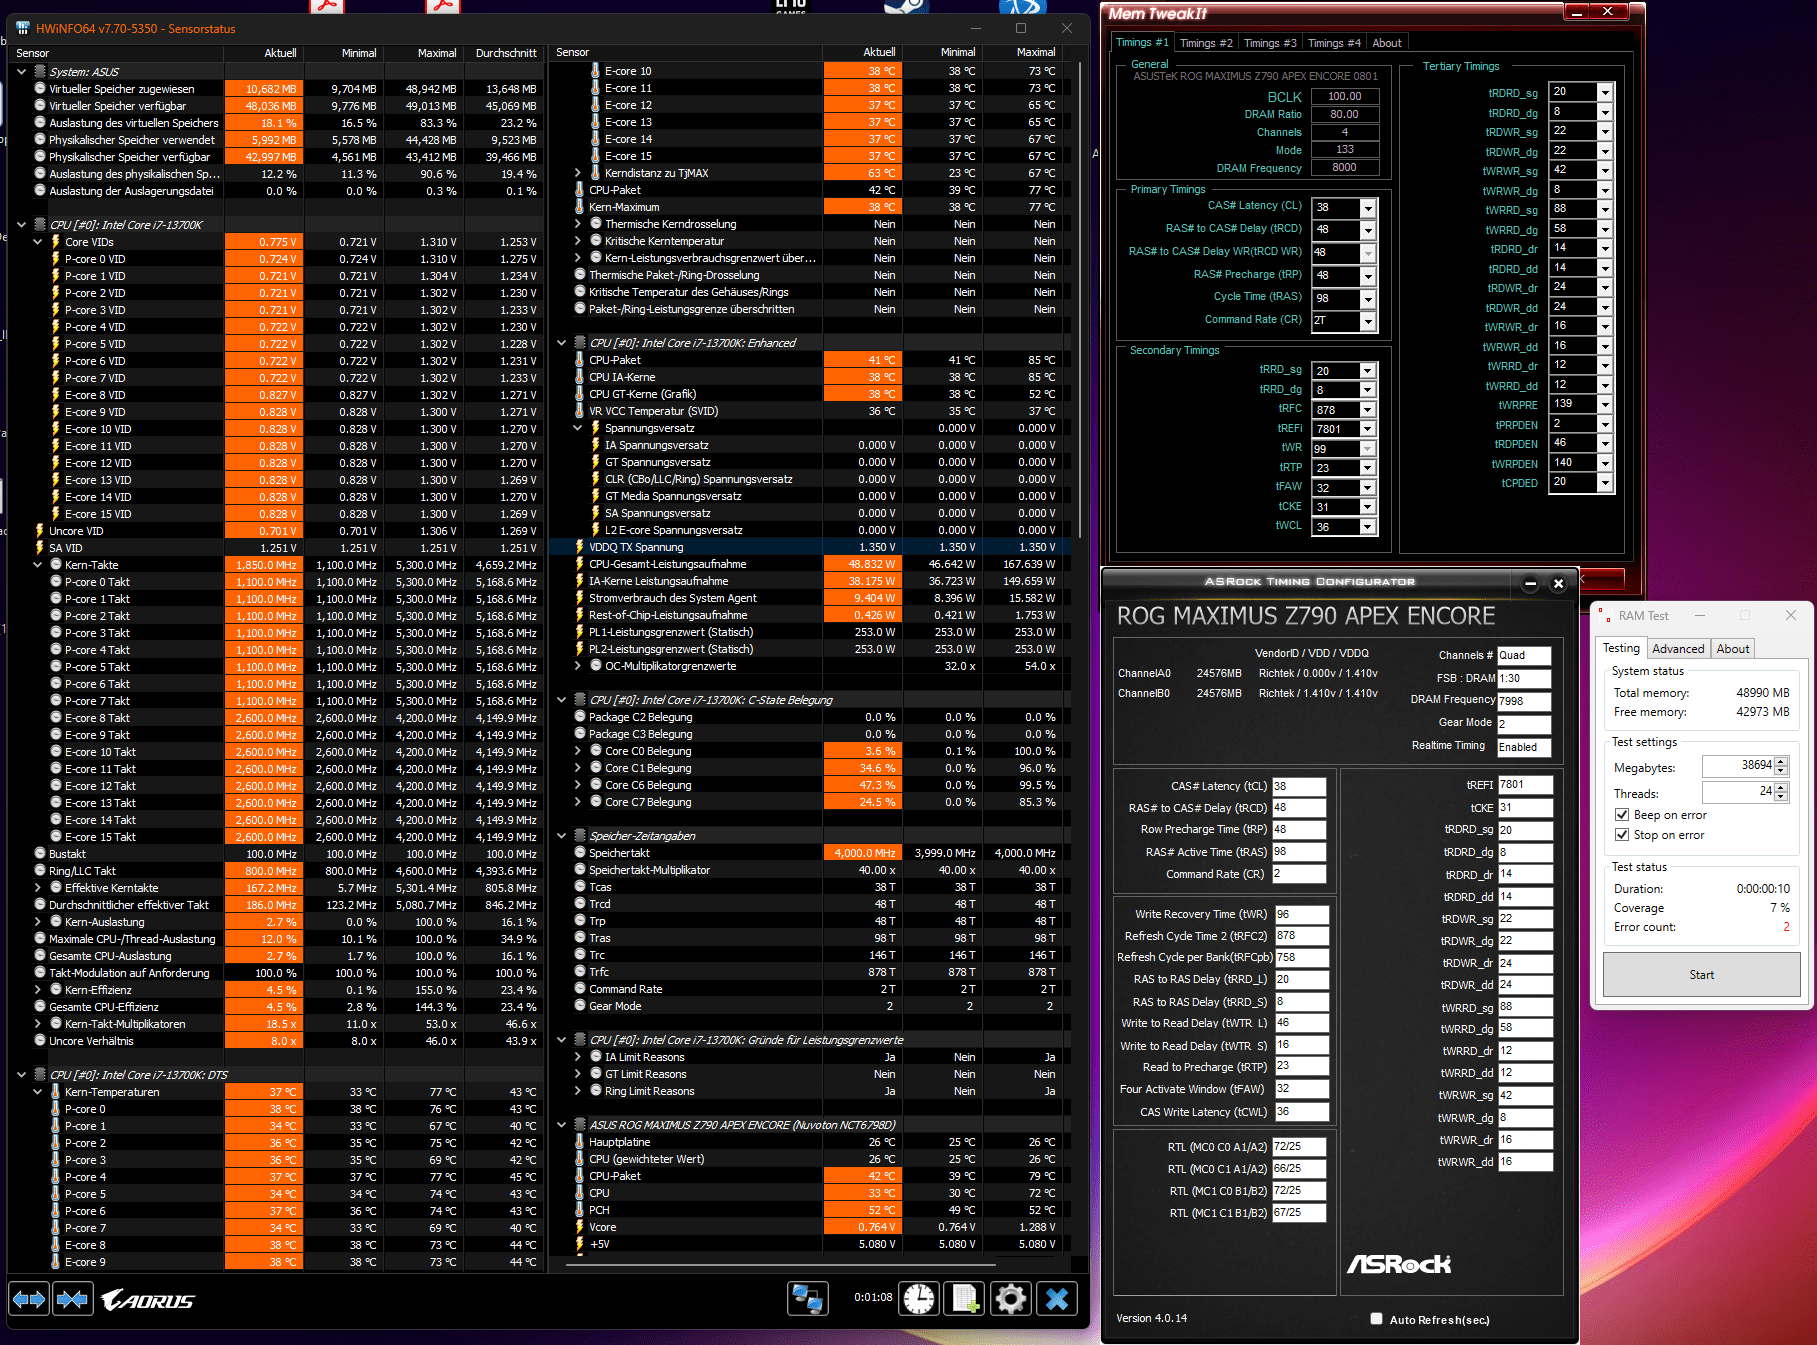This screenshot has height=1345, width=1817.
Task: Increase the Megabytes value with up stepper
Action: point(1781,762)
